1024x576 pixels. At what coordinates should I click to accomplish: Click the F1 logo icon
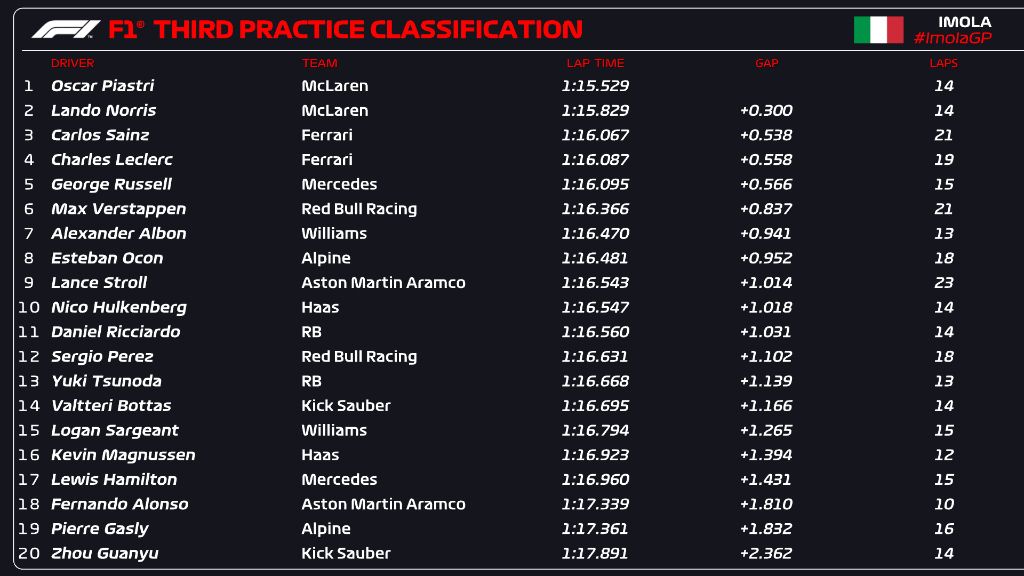point(66,29)
